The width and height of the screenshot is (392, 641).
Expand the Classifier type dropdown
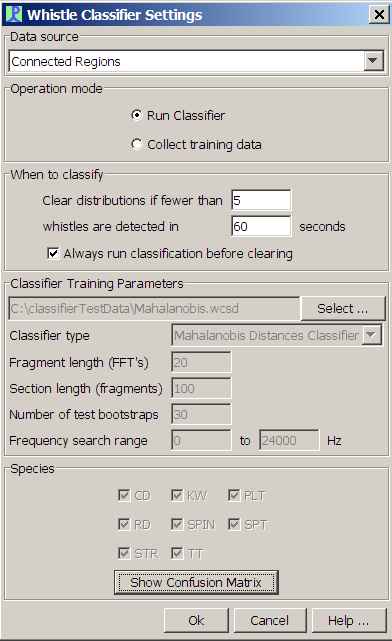coord(372,335)
